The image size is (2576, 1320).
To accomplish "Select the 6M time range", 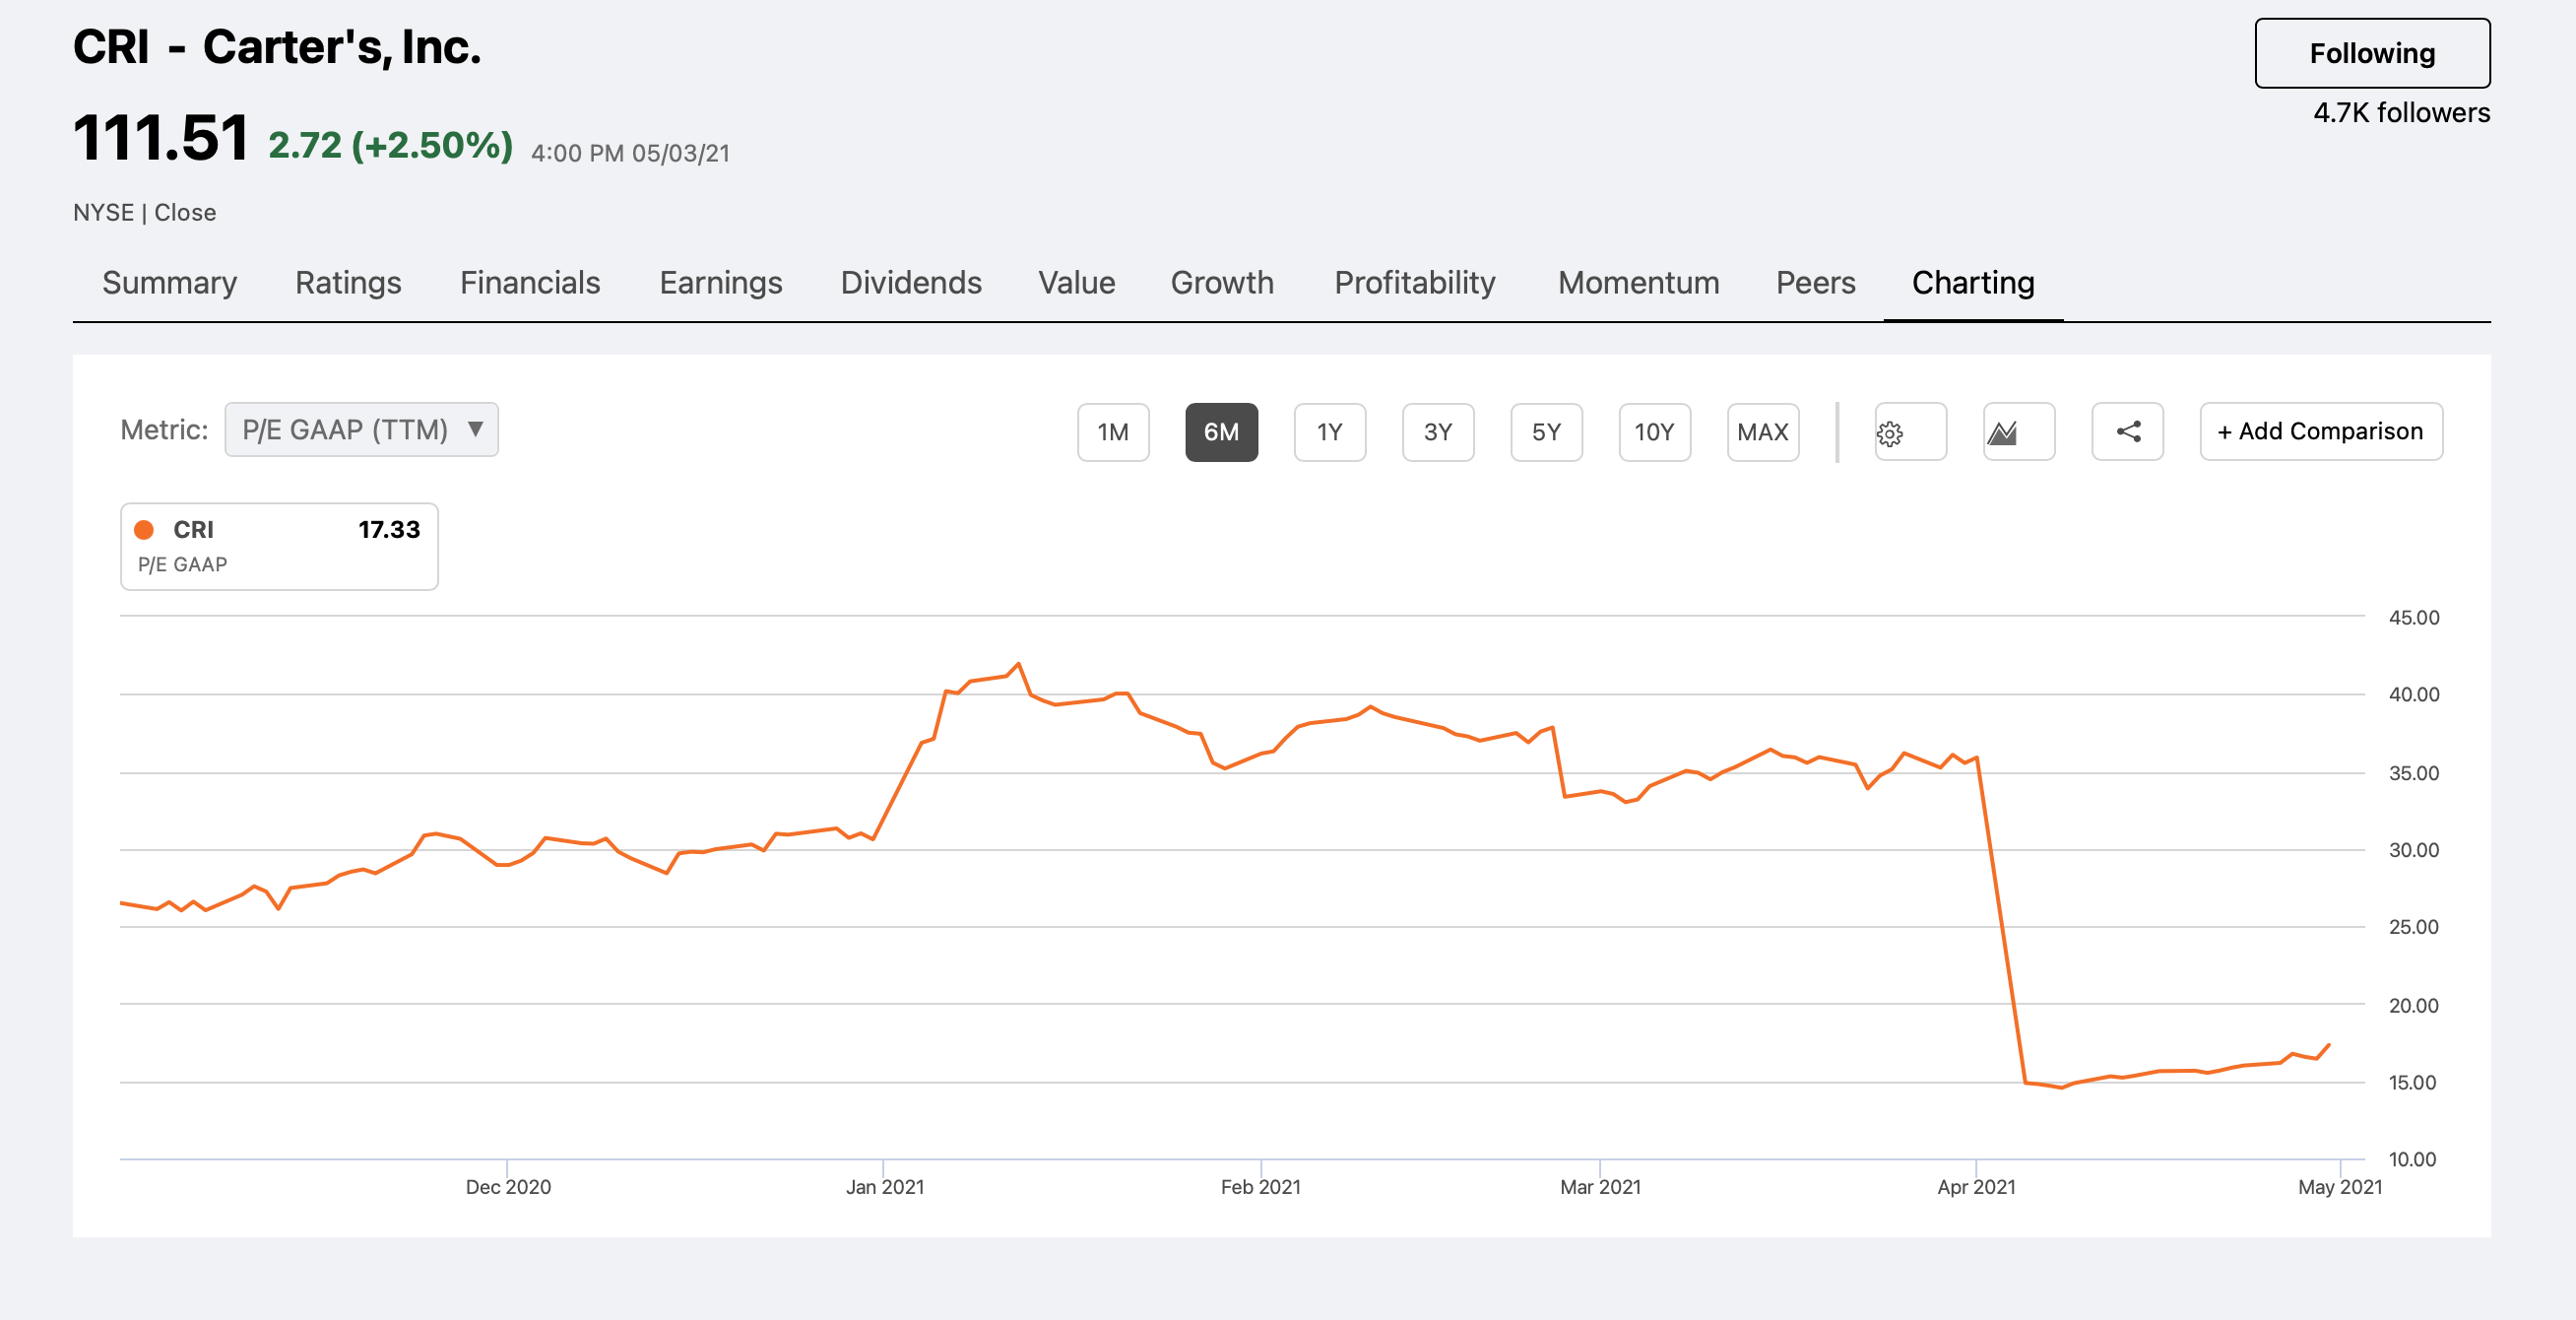I will pyautogui.click(x=1221, y=432).
